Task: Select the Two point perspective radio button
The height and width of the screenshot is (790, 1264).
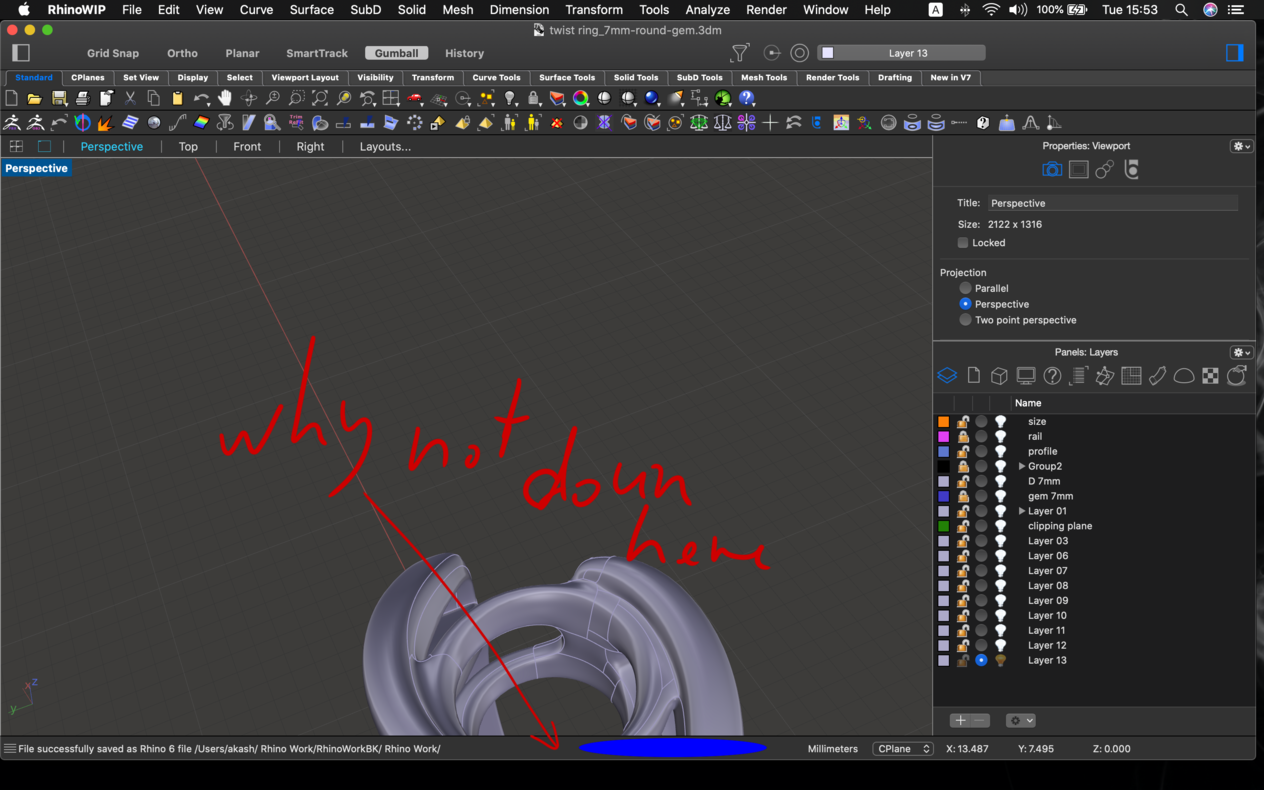Action: [965, 320]
